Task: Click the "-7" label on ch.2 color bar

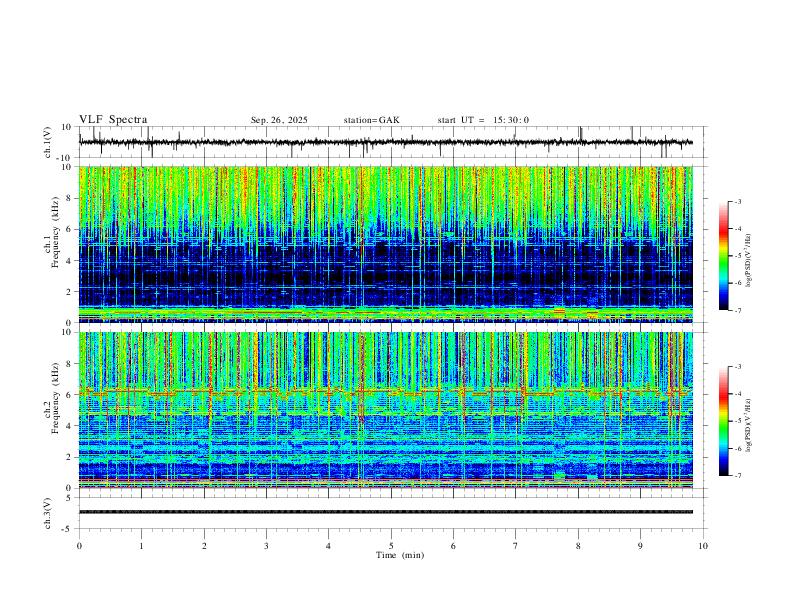Action: point(737,476)
